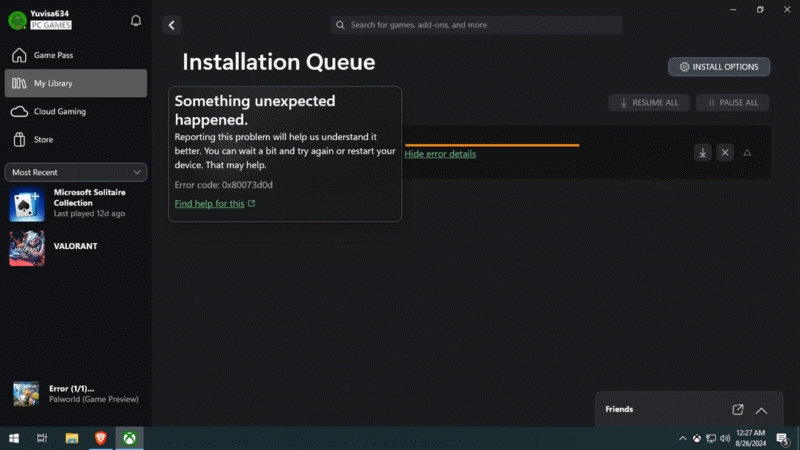Image resolution: width=800 pixels, height=450 pixels.
Task: Expand the Friends panel chevron
Action: tap(761, 411)
